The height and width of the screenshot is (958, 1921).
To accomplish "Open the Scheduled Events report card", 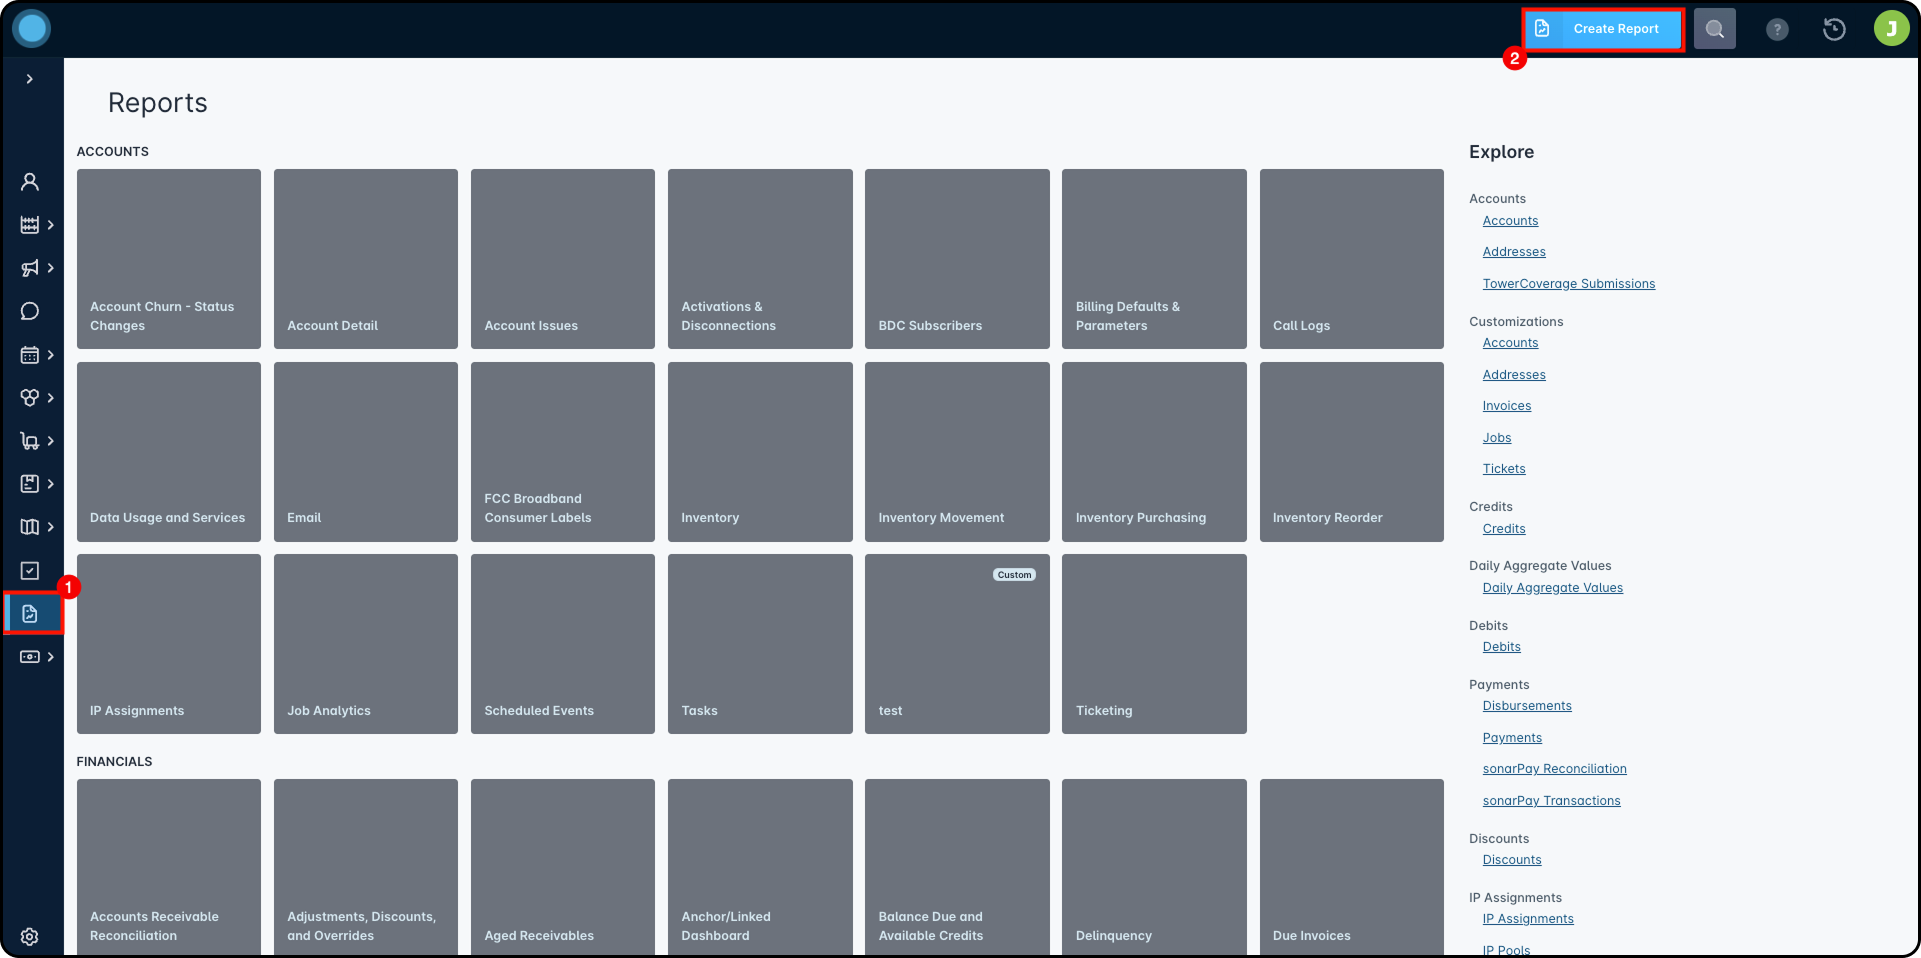I will (563, 644).
